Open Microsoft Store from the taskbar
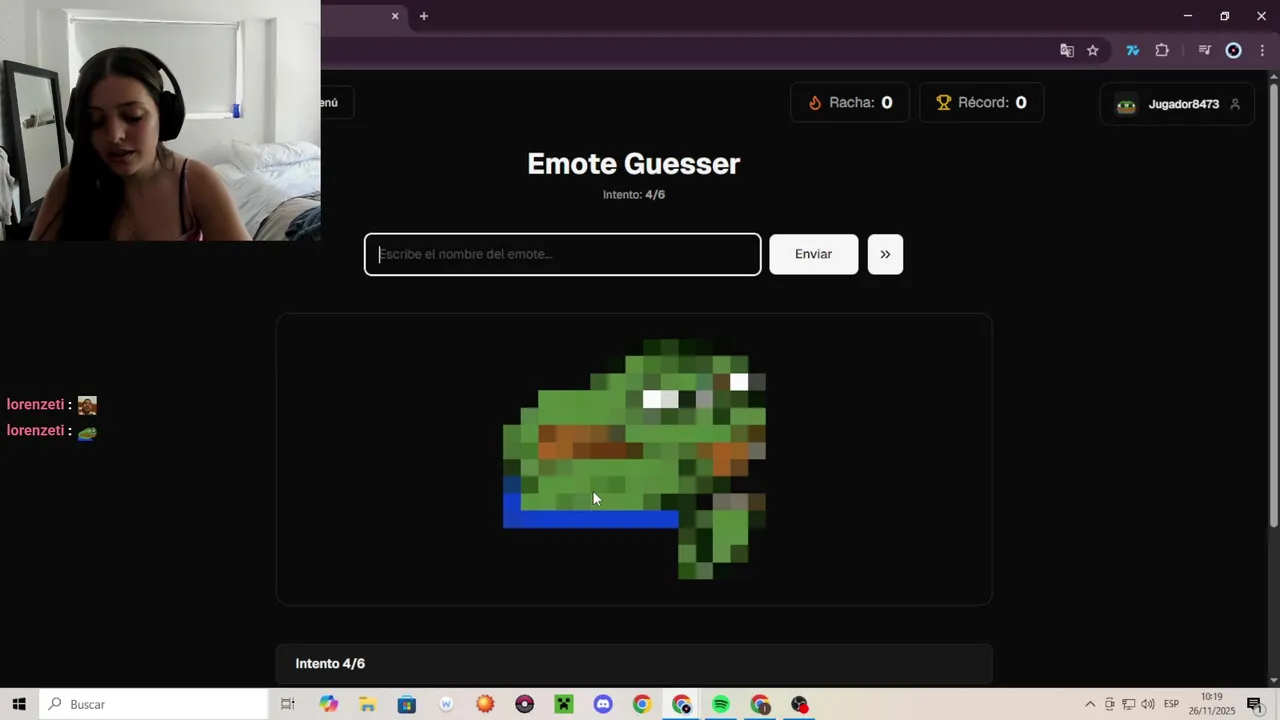 coord(406,704)
